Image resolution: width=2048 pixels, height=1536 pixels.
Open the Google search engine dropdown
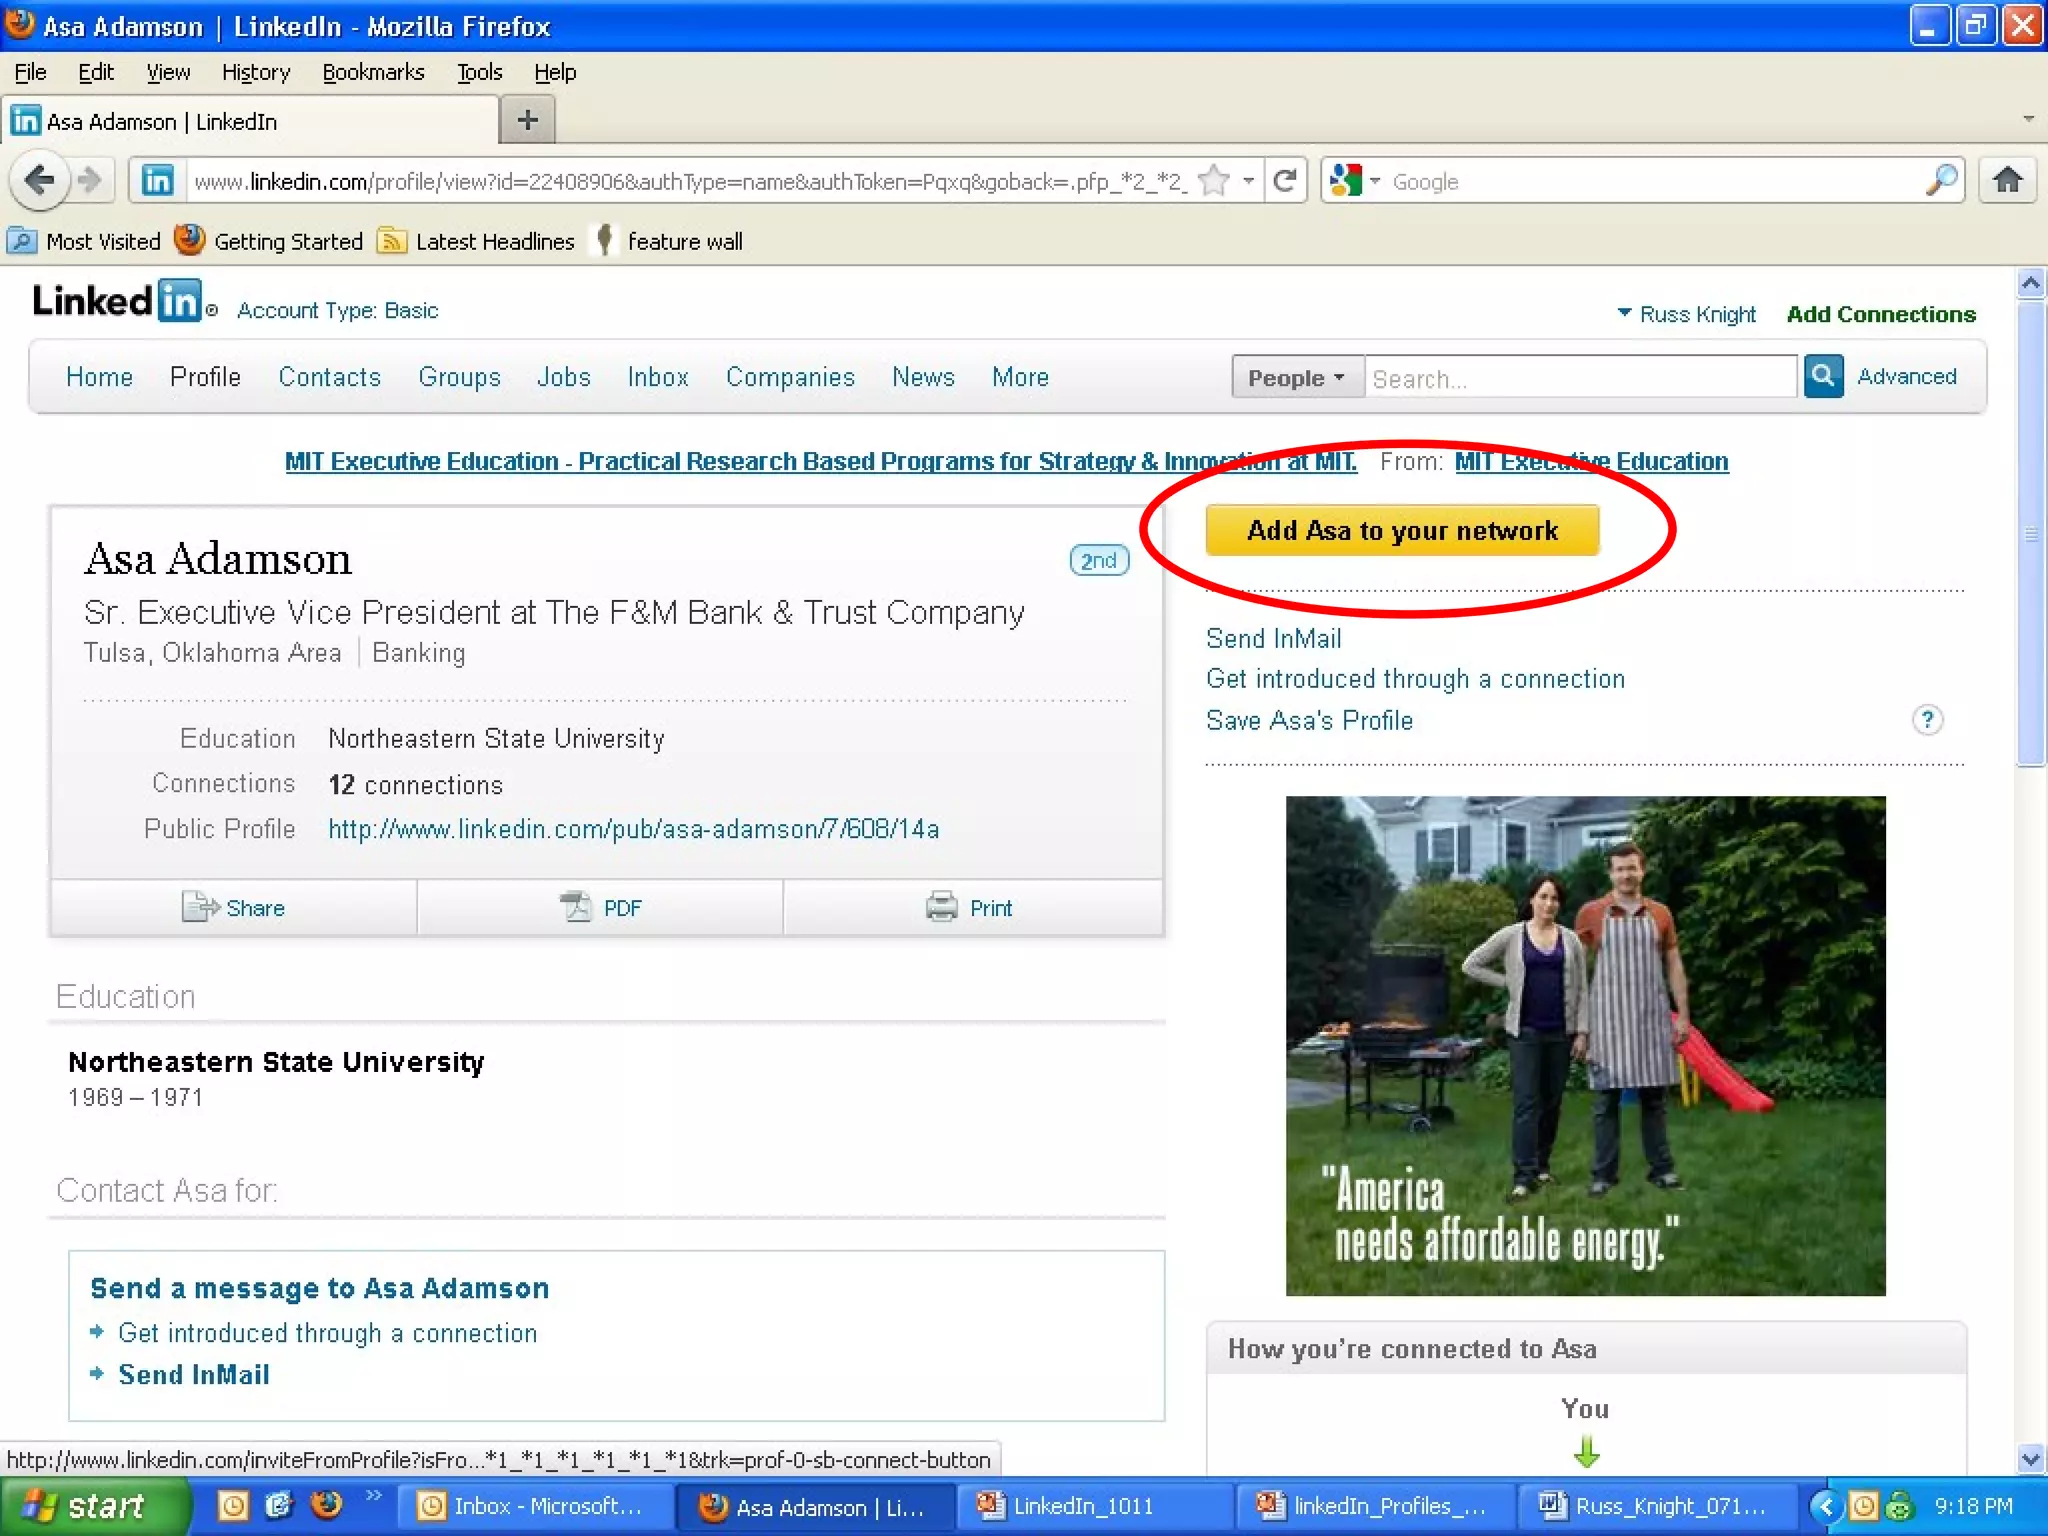tap(1375, 181)
